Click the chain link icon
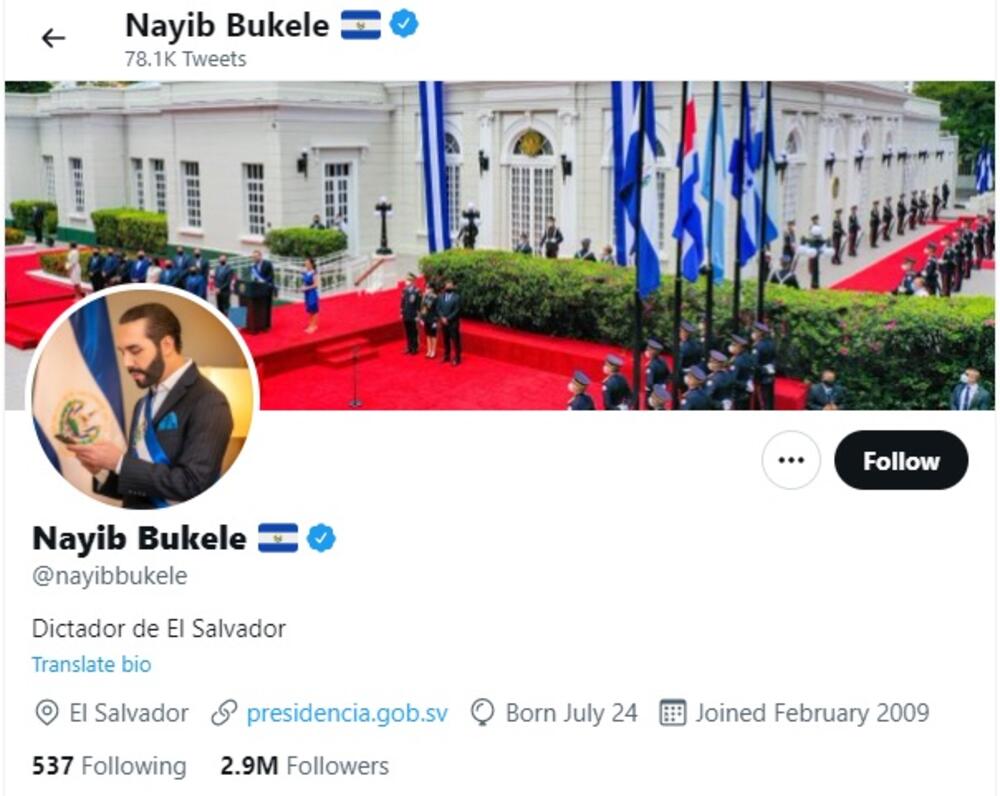The image size is (1000, 796). point(224,712)
